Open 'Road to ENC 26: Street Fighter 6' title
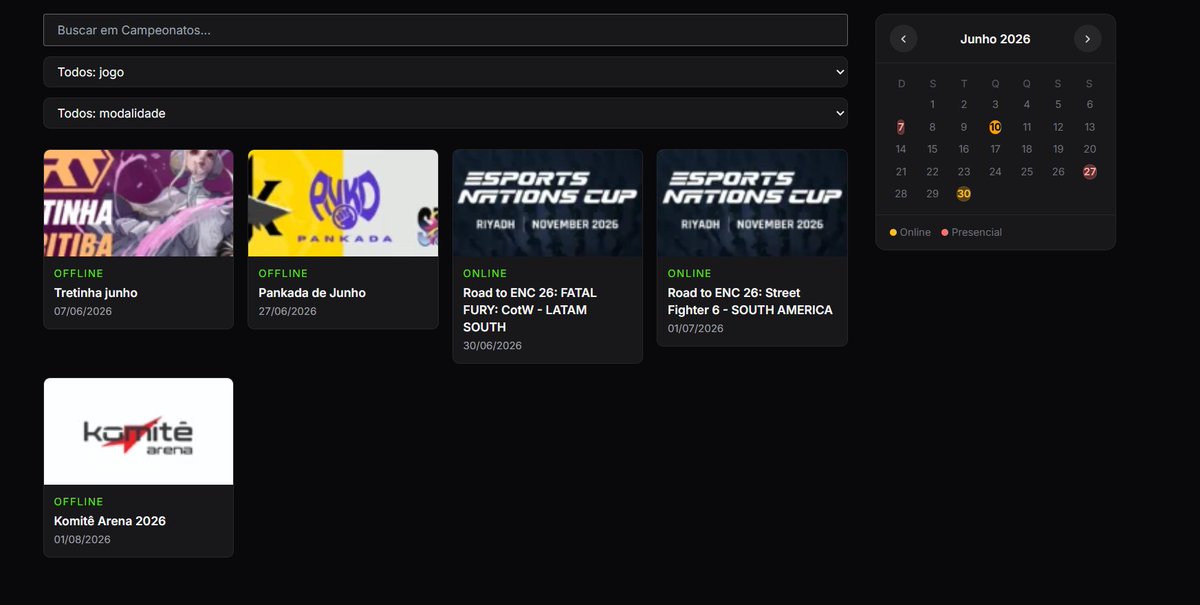The image size is (1200, 605). [x=750, y=301]
